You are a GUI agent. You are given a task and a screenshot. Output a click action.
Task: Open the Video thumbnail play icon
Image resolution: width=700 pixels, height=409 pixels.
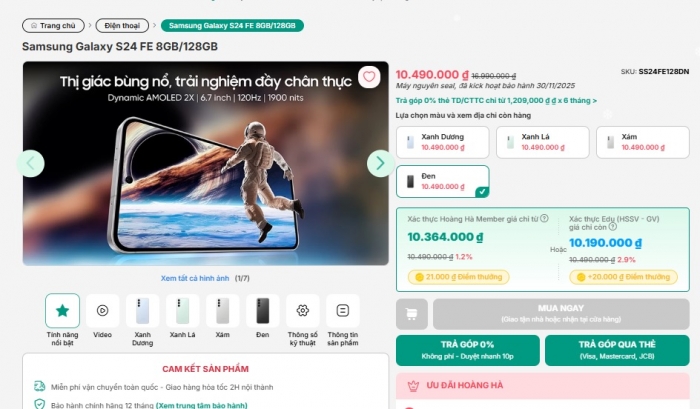102,310
